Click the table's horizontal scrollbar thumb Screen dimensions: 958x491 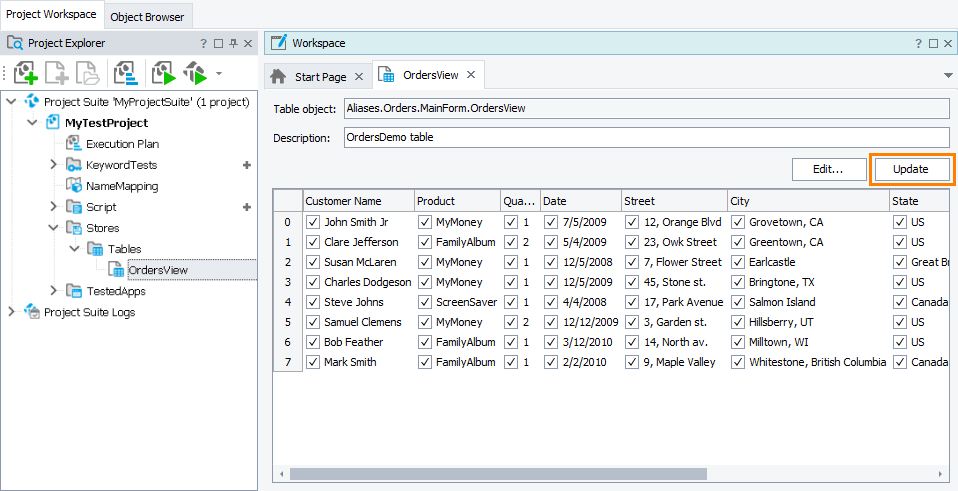[498, 474]
